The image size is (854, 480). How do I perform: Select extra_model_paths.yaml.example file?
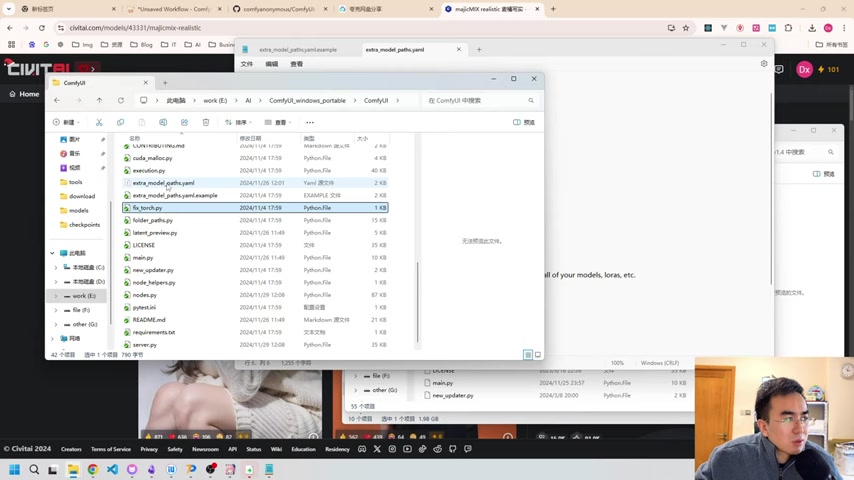coord(255,195)
